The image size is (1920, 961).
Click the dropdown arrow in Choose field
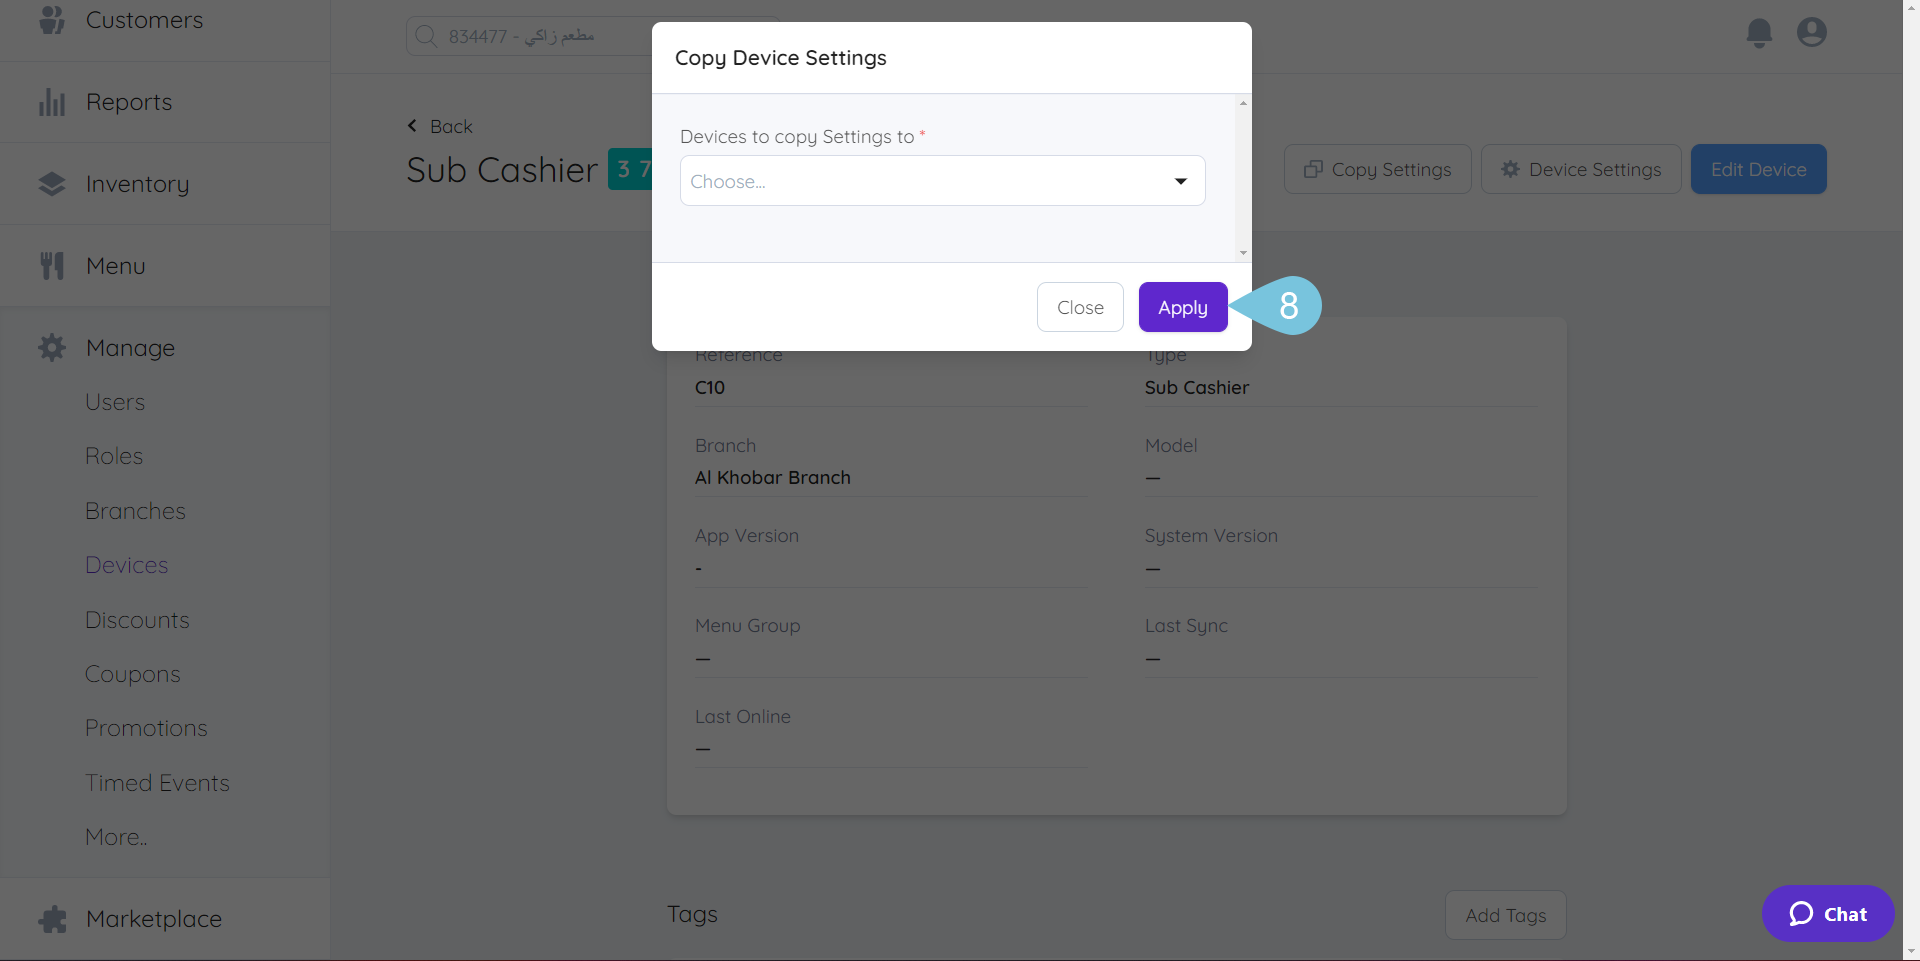click(1180, 181)
